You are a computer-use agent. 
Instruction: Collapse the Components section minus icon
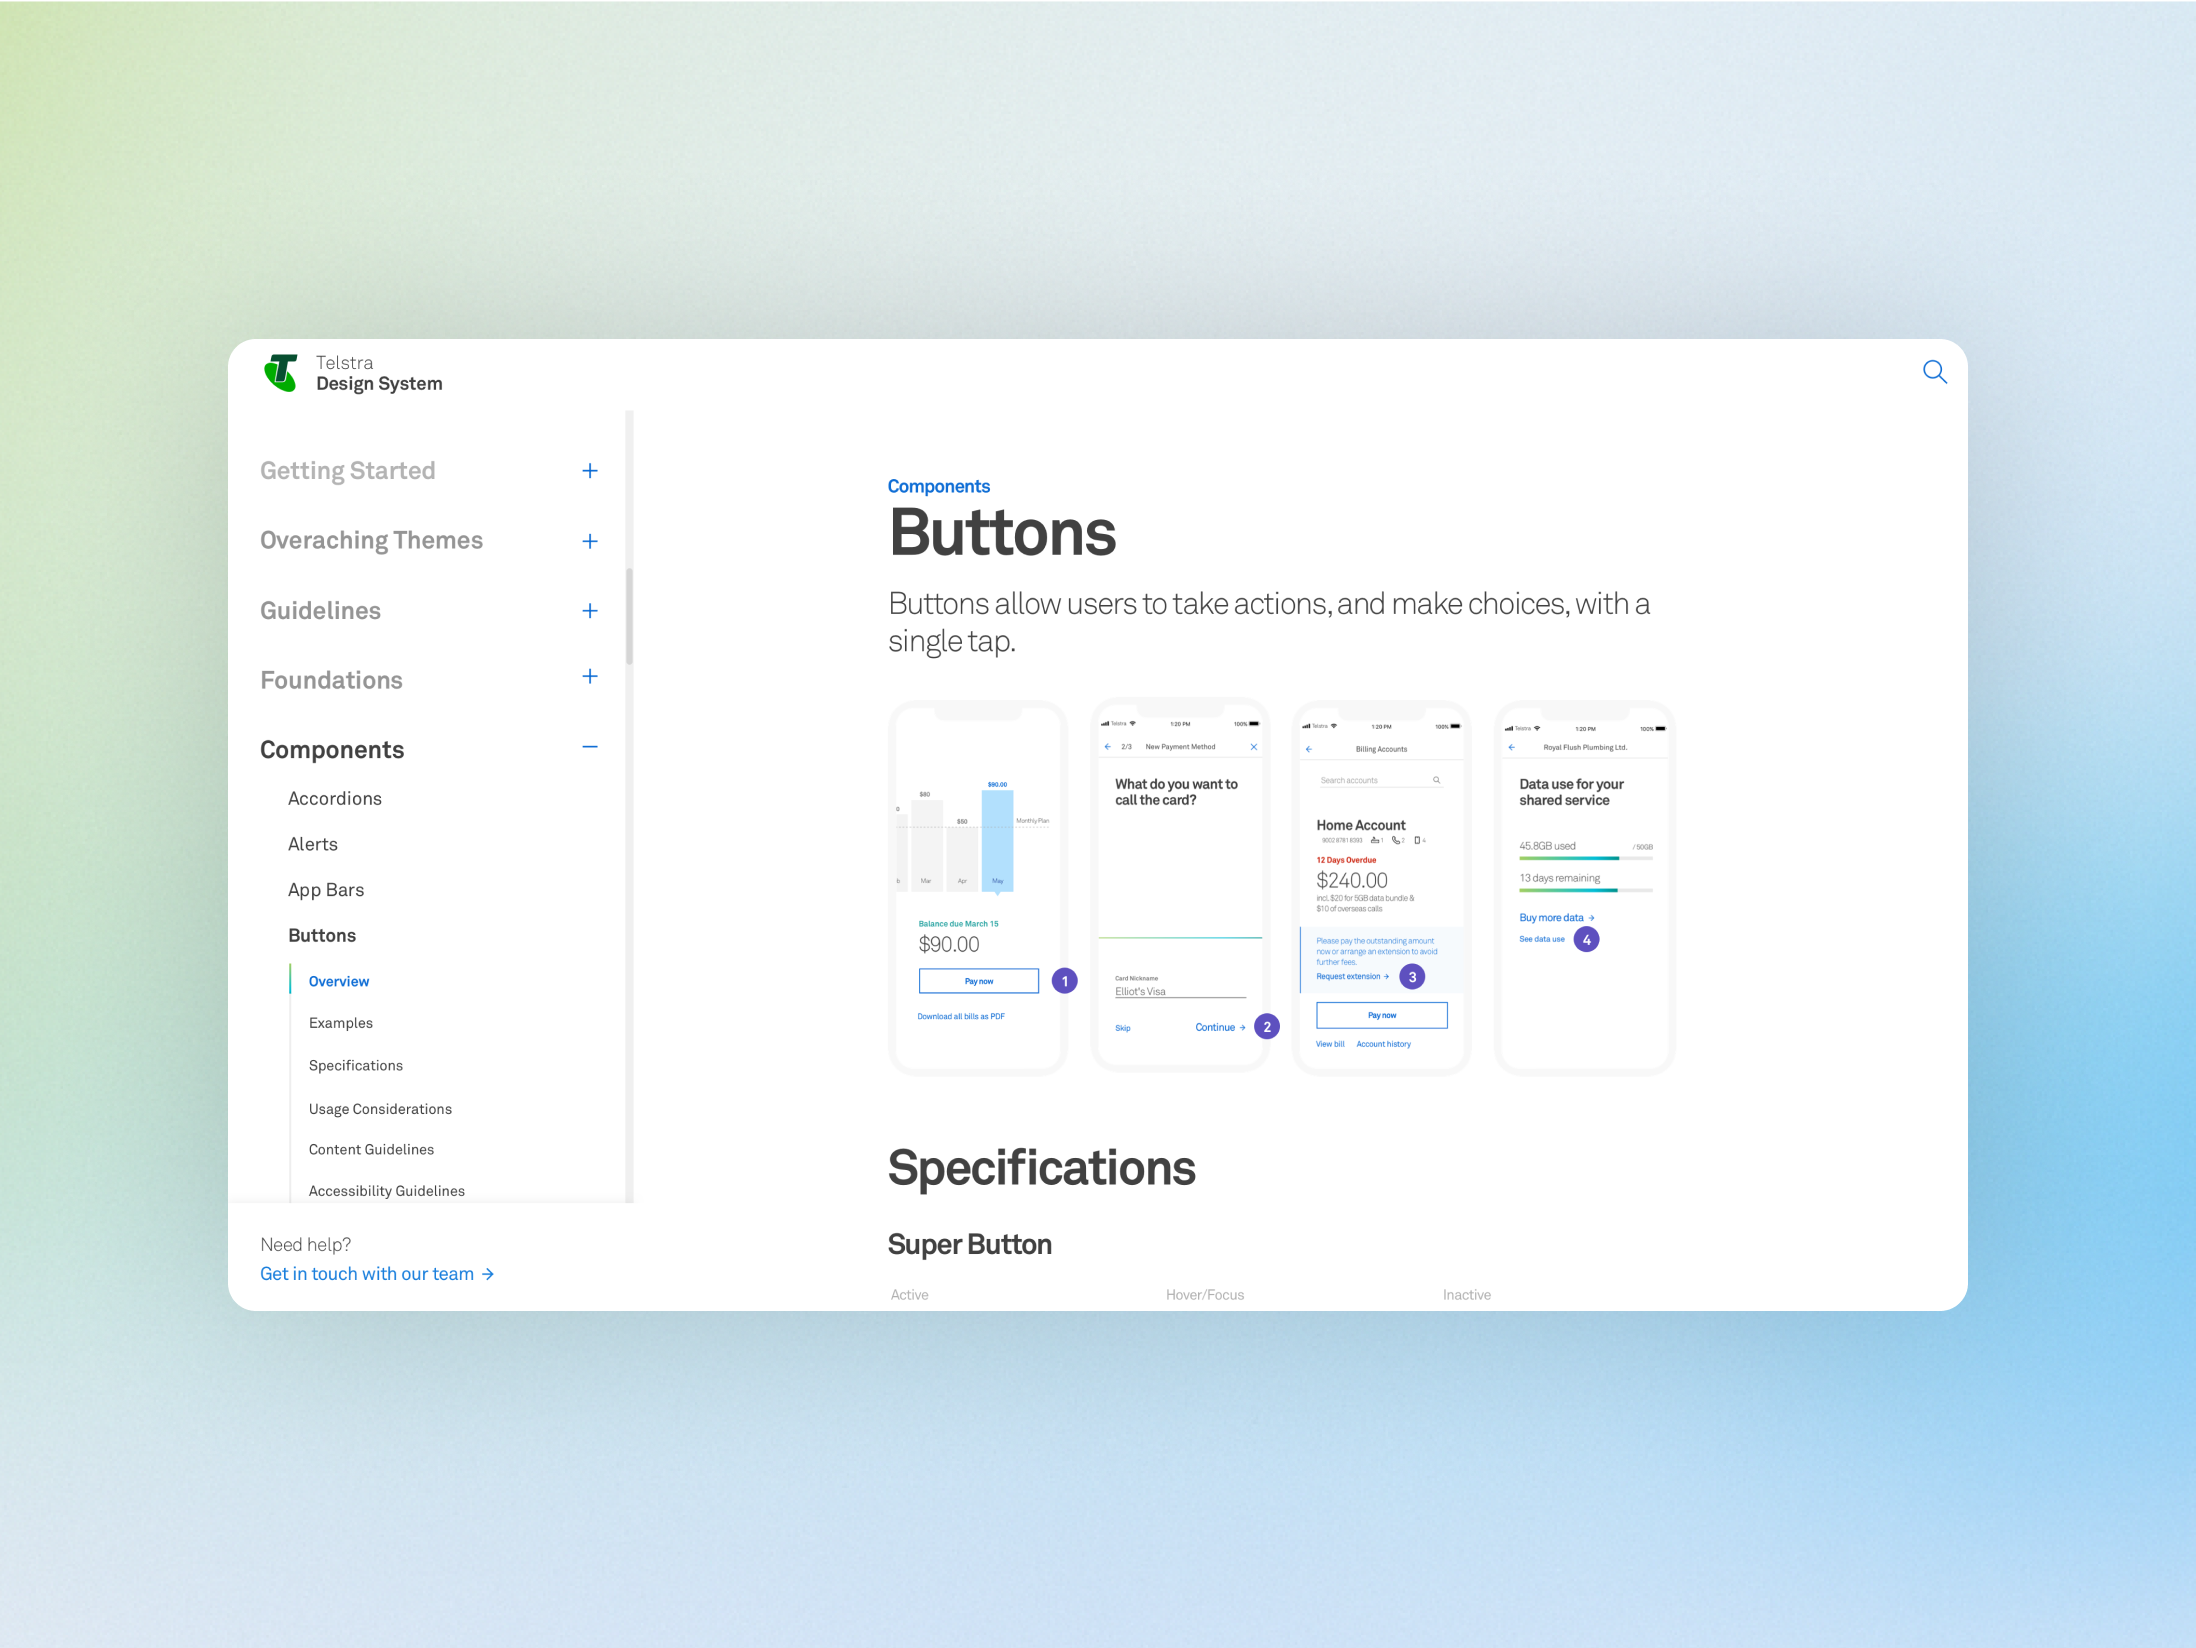pyautogui.click(x=590, y=747)
